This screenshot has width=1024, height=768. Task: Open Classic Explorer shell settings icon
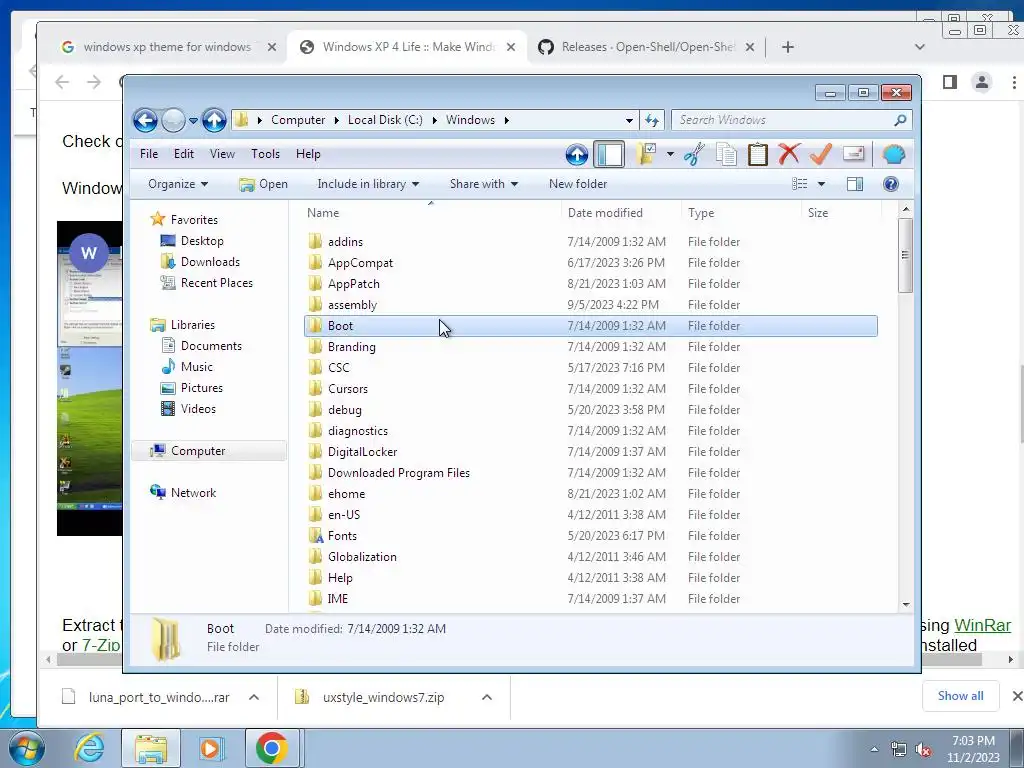(893, 155)
